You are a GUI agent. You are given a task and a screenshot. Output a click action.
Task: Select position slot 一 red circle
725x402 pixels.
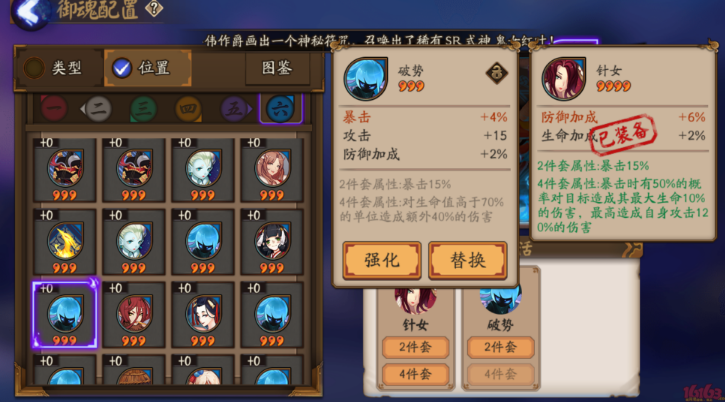(54, 109)
